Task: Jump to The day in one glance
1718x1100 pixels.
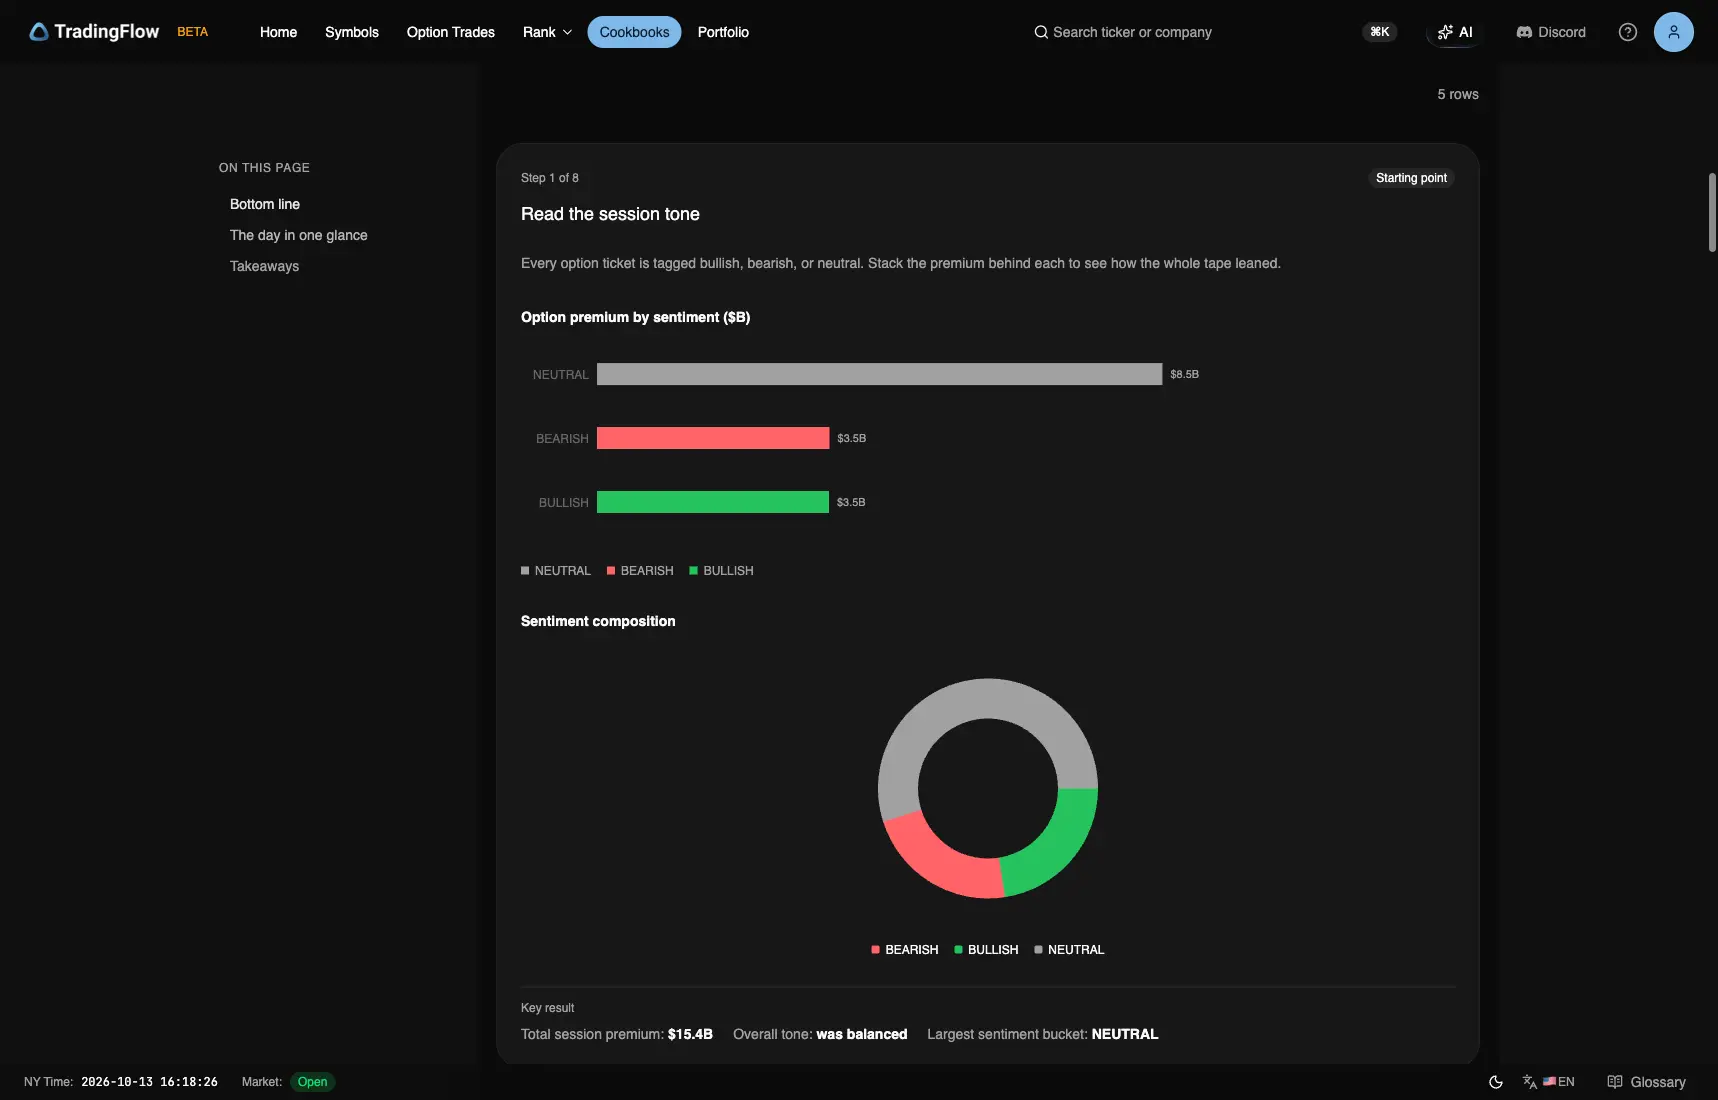Action: (299, 235)
